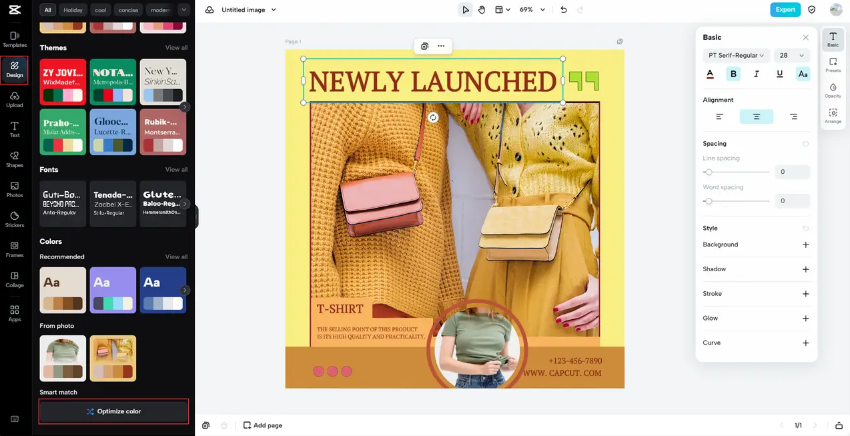Reset the Spacing settings
The height and width of the screenshot is (436, 850).
pos(806,144)
